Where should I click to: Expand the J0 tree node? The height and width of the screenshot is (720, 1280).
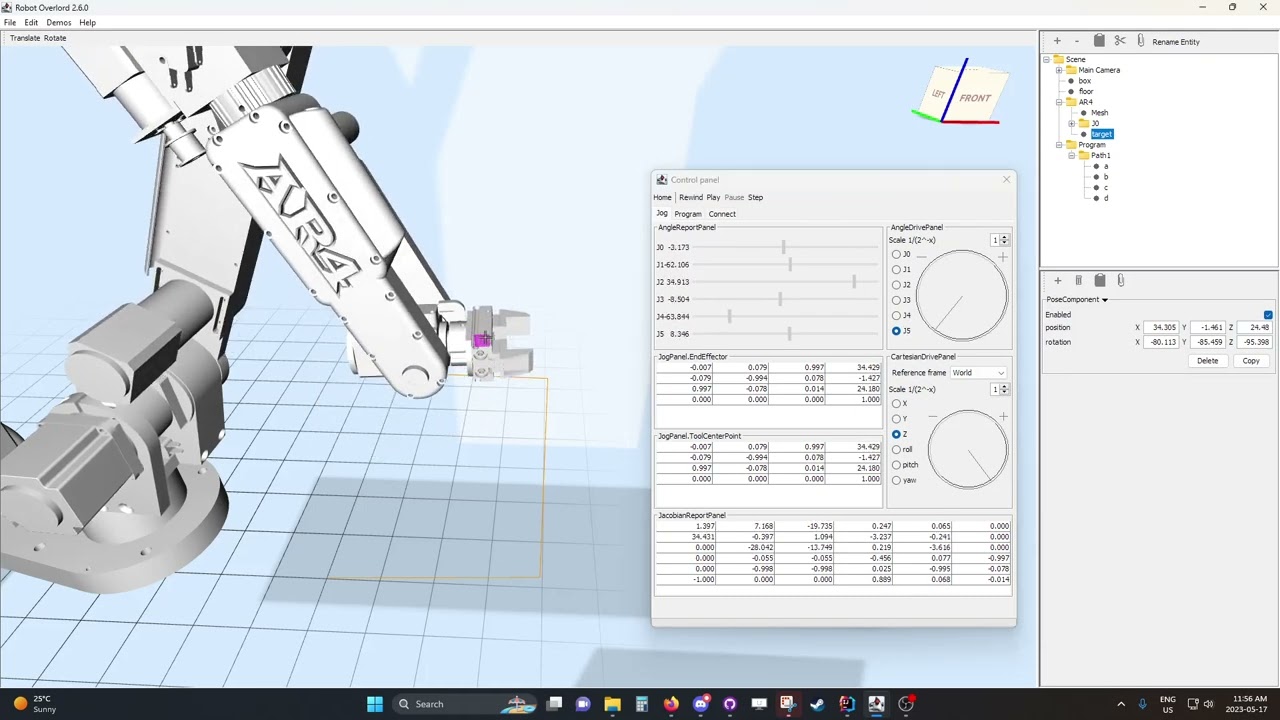pyautogui.click(x=1071, y=124)
